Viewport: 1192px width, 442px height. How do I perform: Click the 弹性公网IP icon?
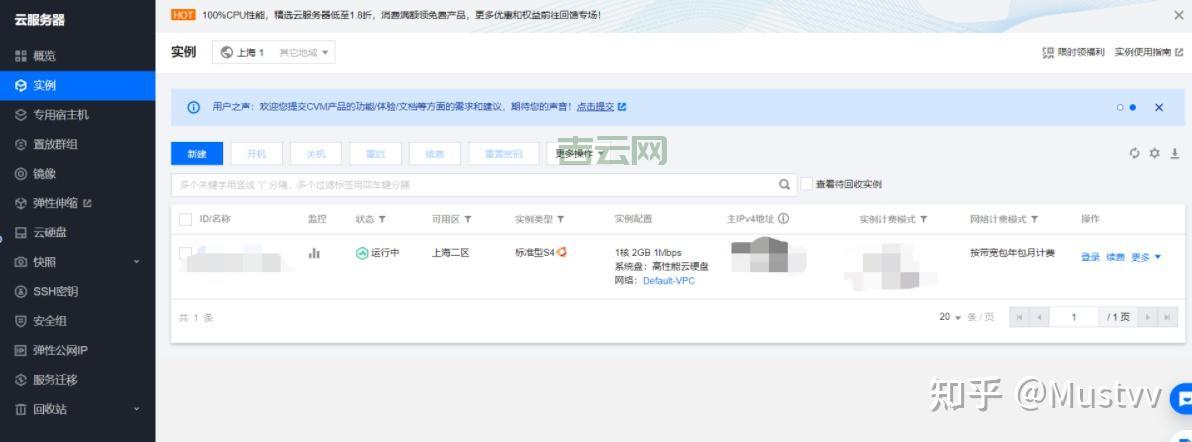click(21, 351)
